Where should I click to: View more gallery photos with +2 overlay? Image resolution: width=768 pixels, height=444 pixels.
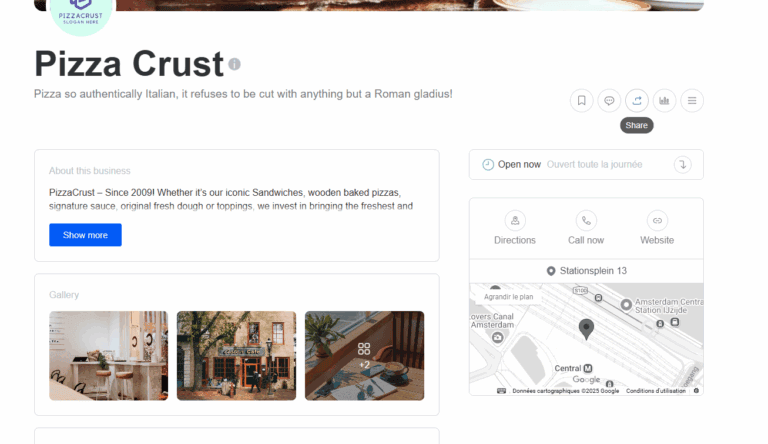click(x=364, y=356)
